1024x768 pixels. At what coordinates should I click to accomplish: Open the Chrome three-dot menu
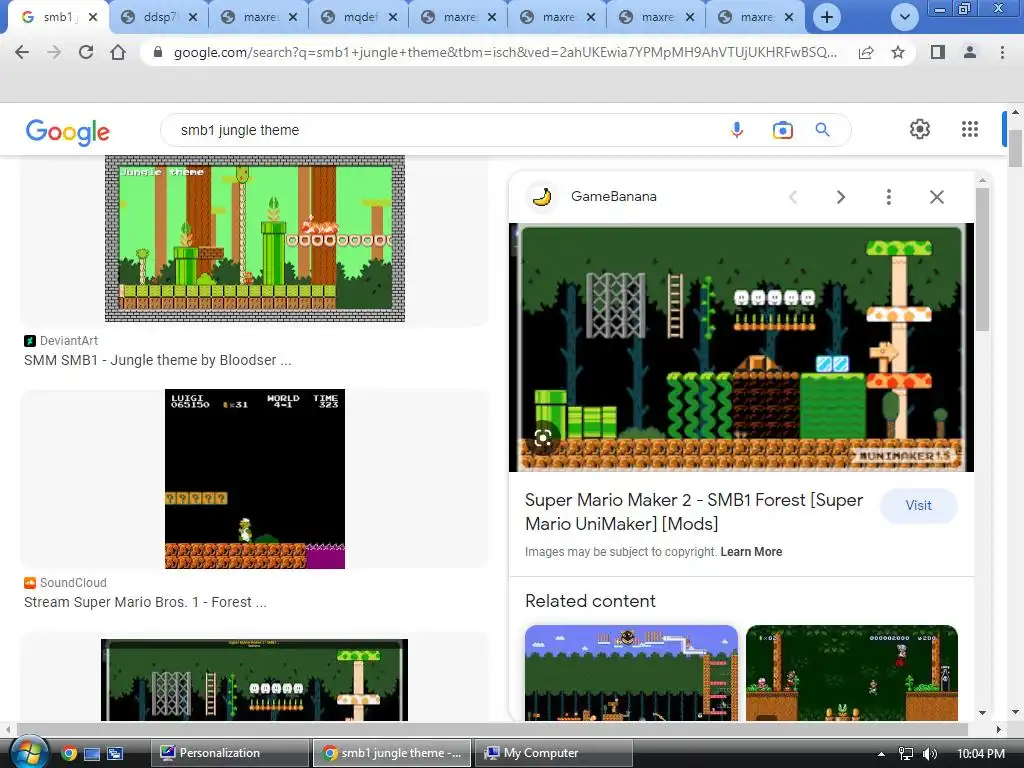(1002, 52)
